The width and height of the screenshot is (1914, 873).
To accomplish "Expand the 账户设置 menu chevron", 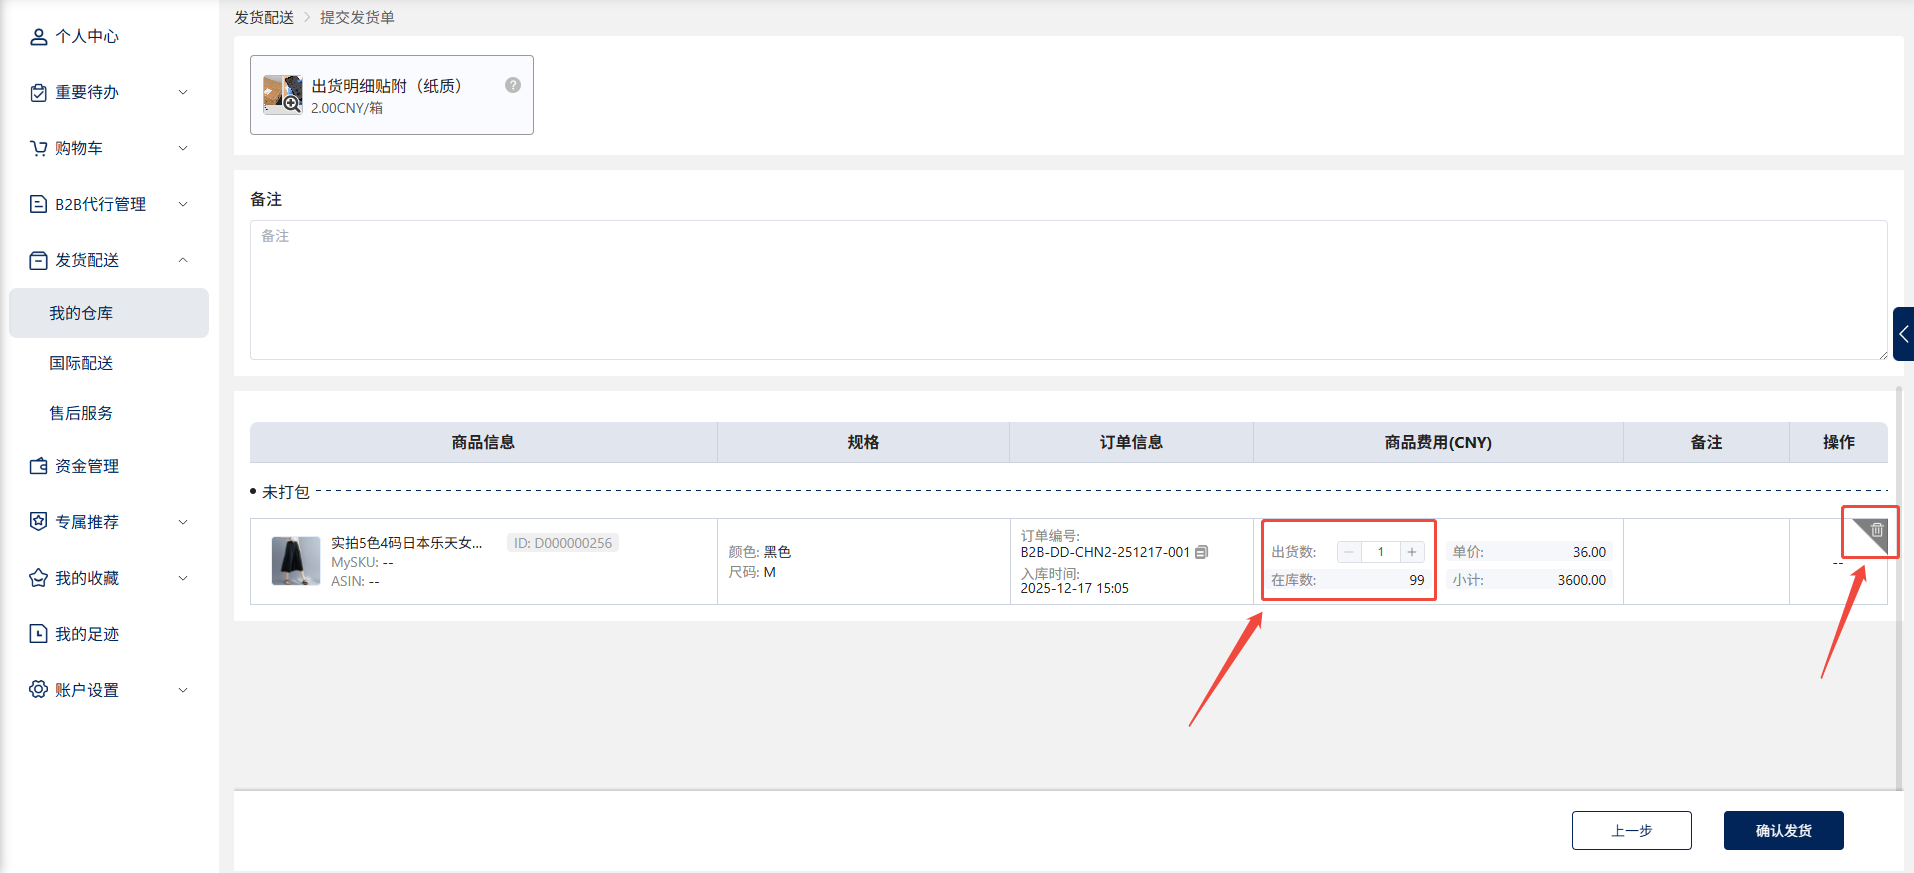I will [x=183, y=690].
